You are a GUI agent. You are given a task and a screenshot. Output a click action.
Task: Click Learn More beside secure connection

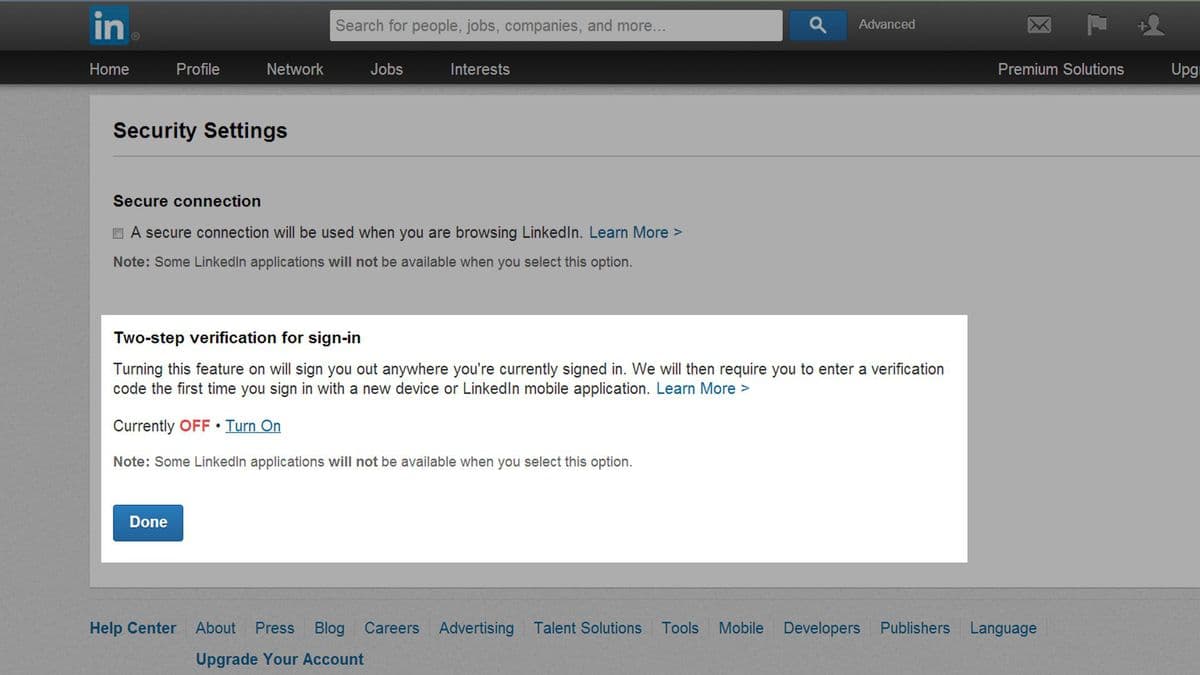pyautogui.click(x=636, y=232)
